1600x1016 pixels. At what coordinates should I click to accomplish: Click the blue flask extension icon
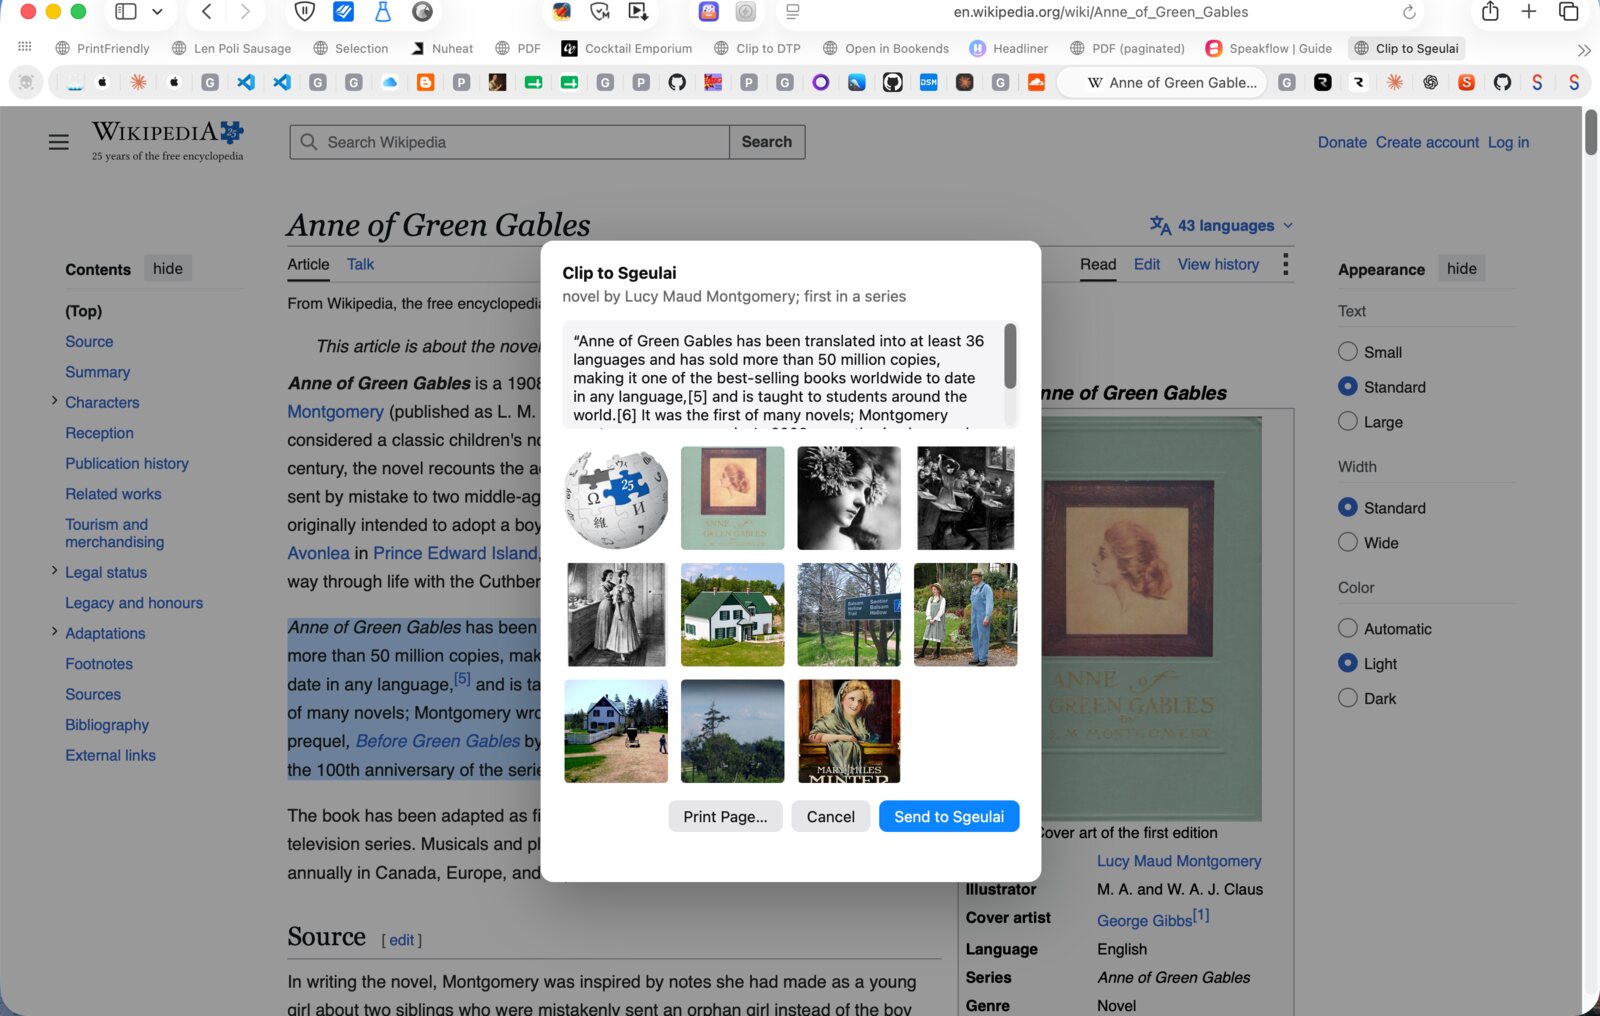(383, 12)
